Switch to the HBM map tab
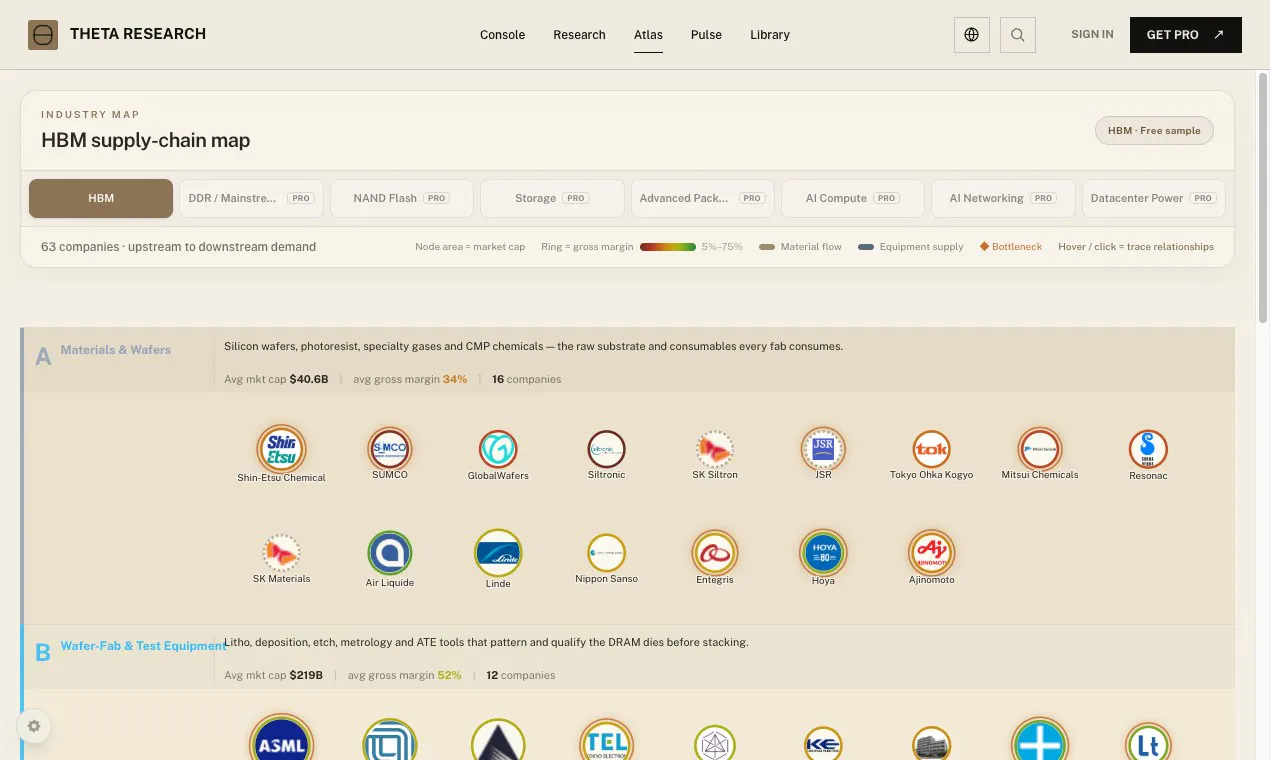Screen dimensions: 1270x760 [x=101, y=198]
